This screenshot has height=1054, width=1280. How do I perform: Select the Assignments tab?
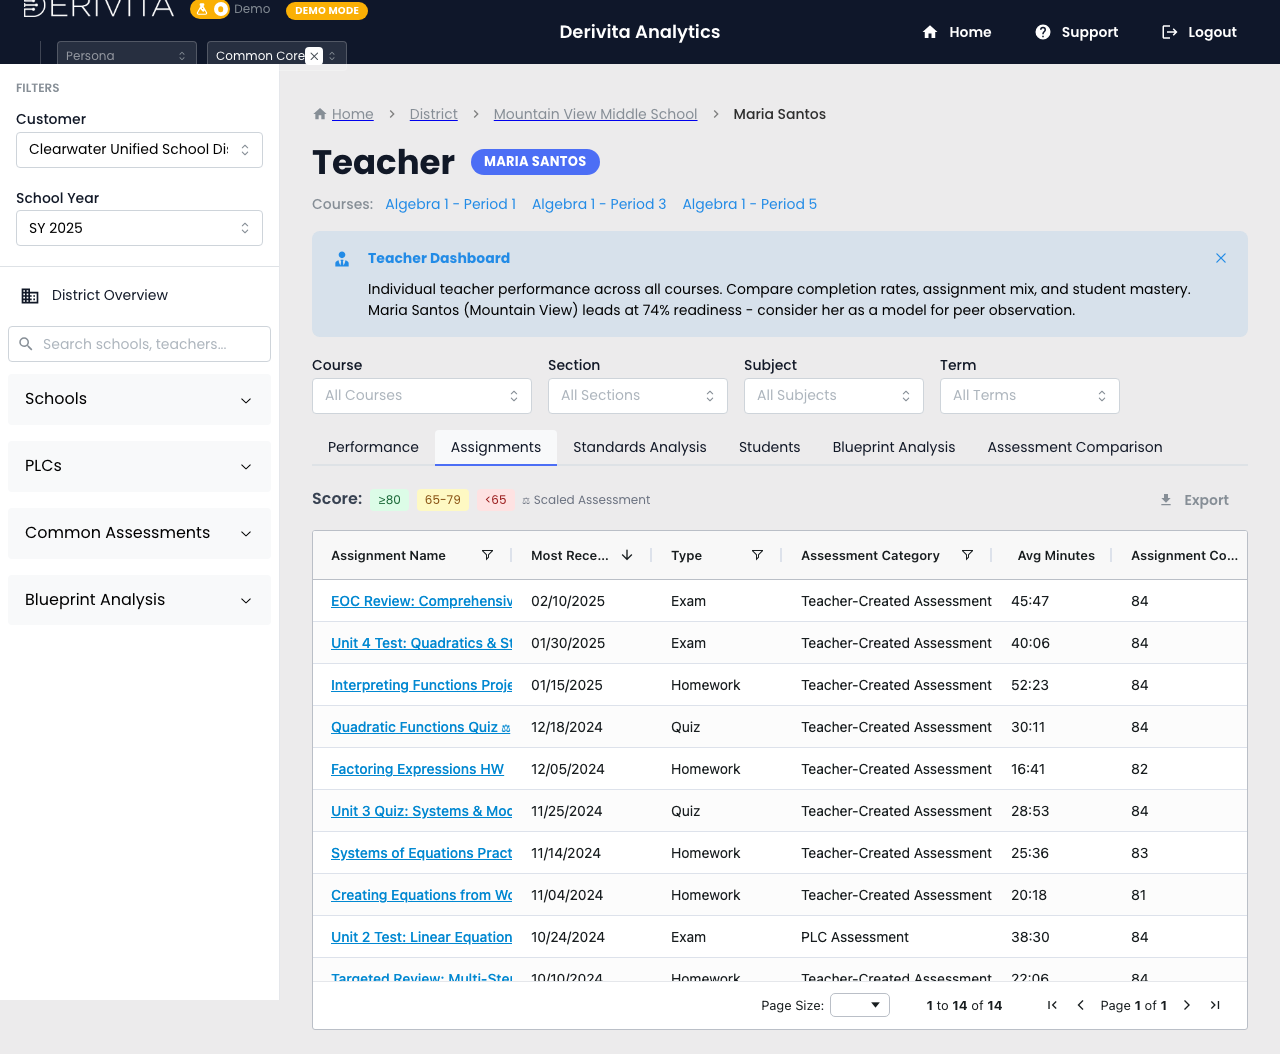(x=496, y=447)
